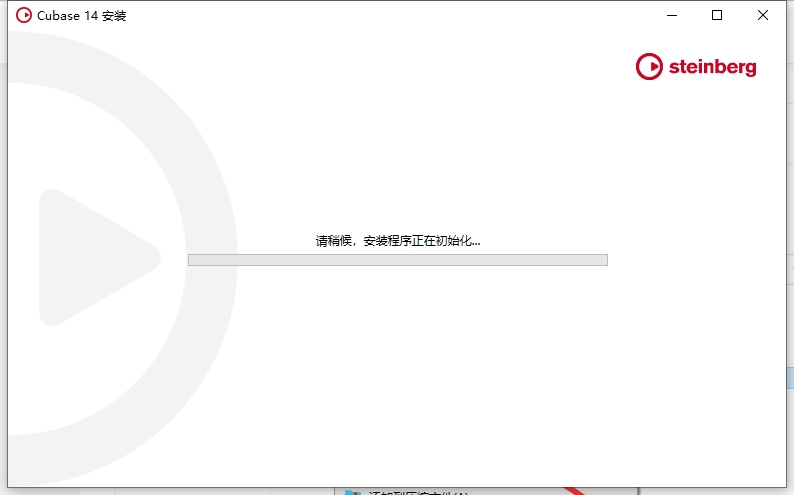794x495 pixels.
Task: Click the empty title bar area
Action: coord(400,15)
